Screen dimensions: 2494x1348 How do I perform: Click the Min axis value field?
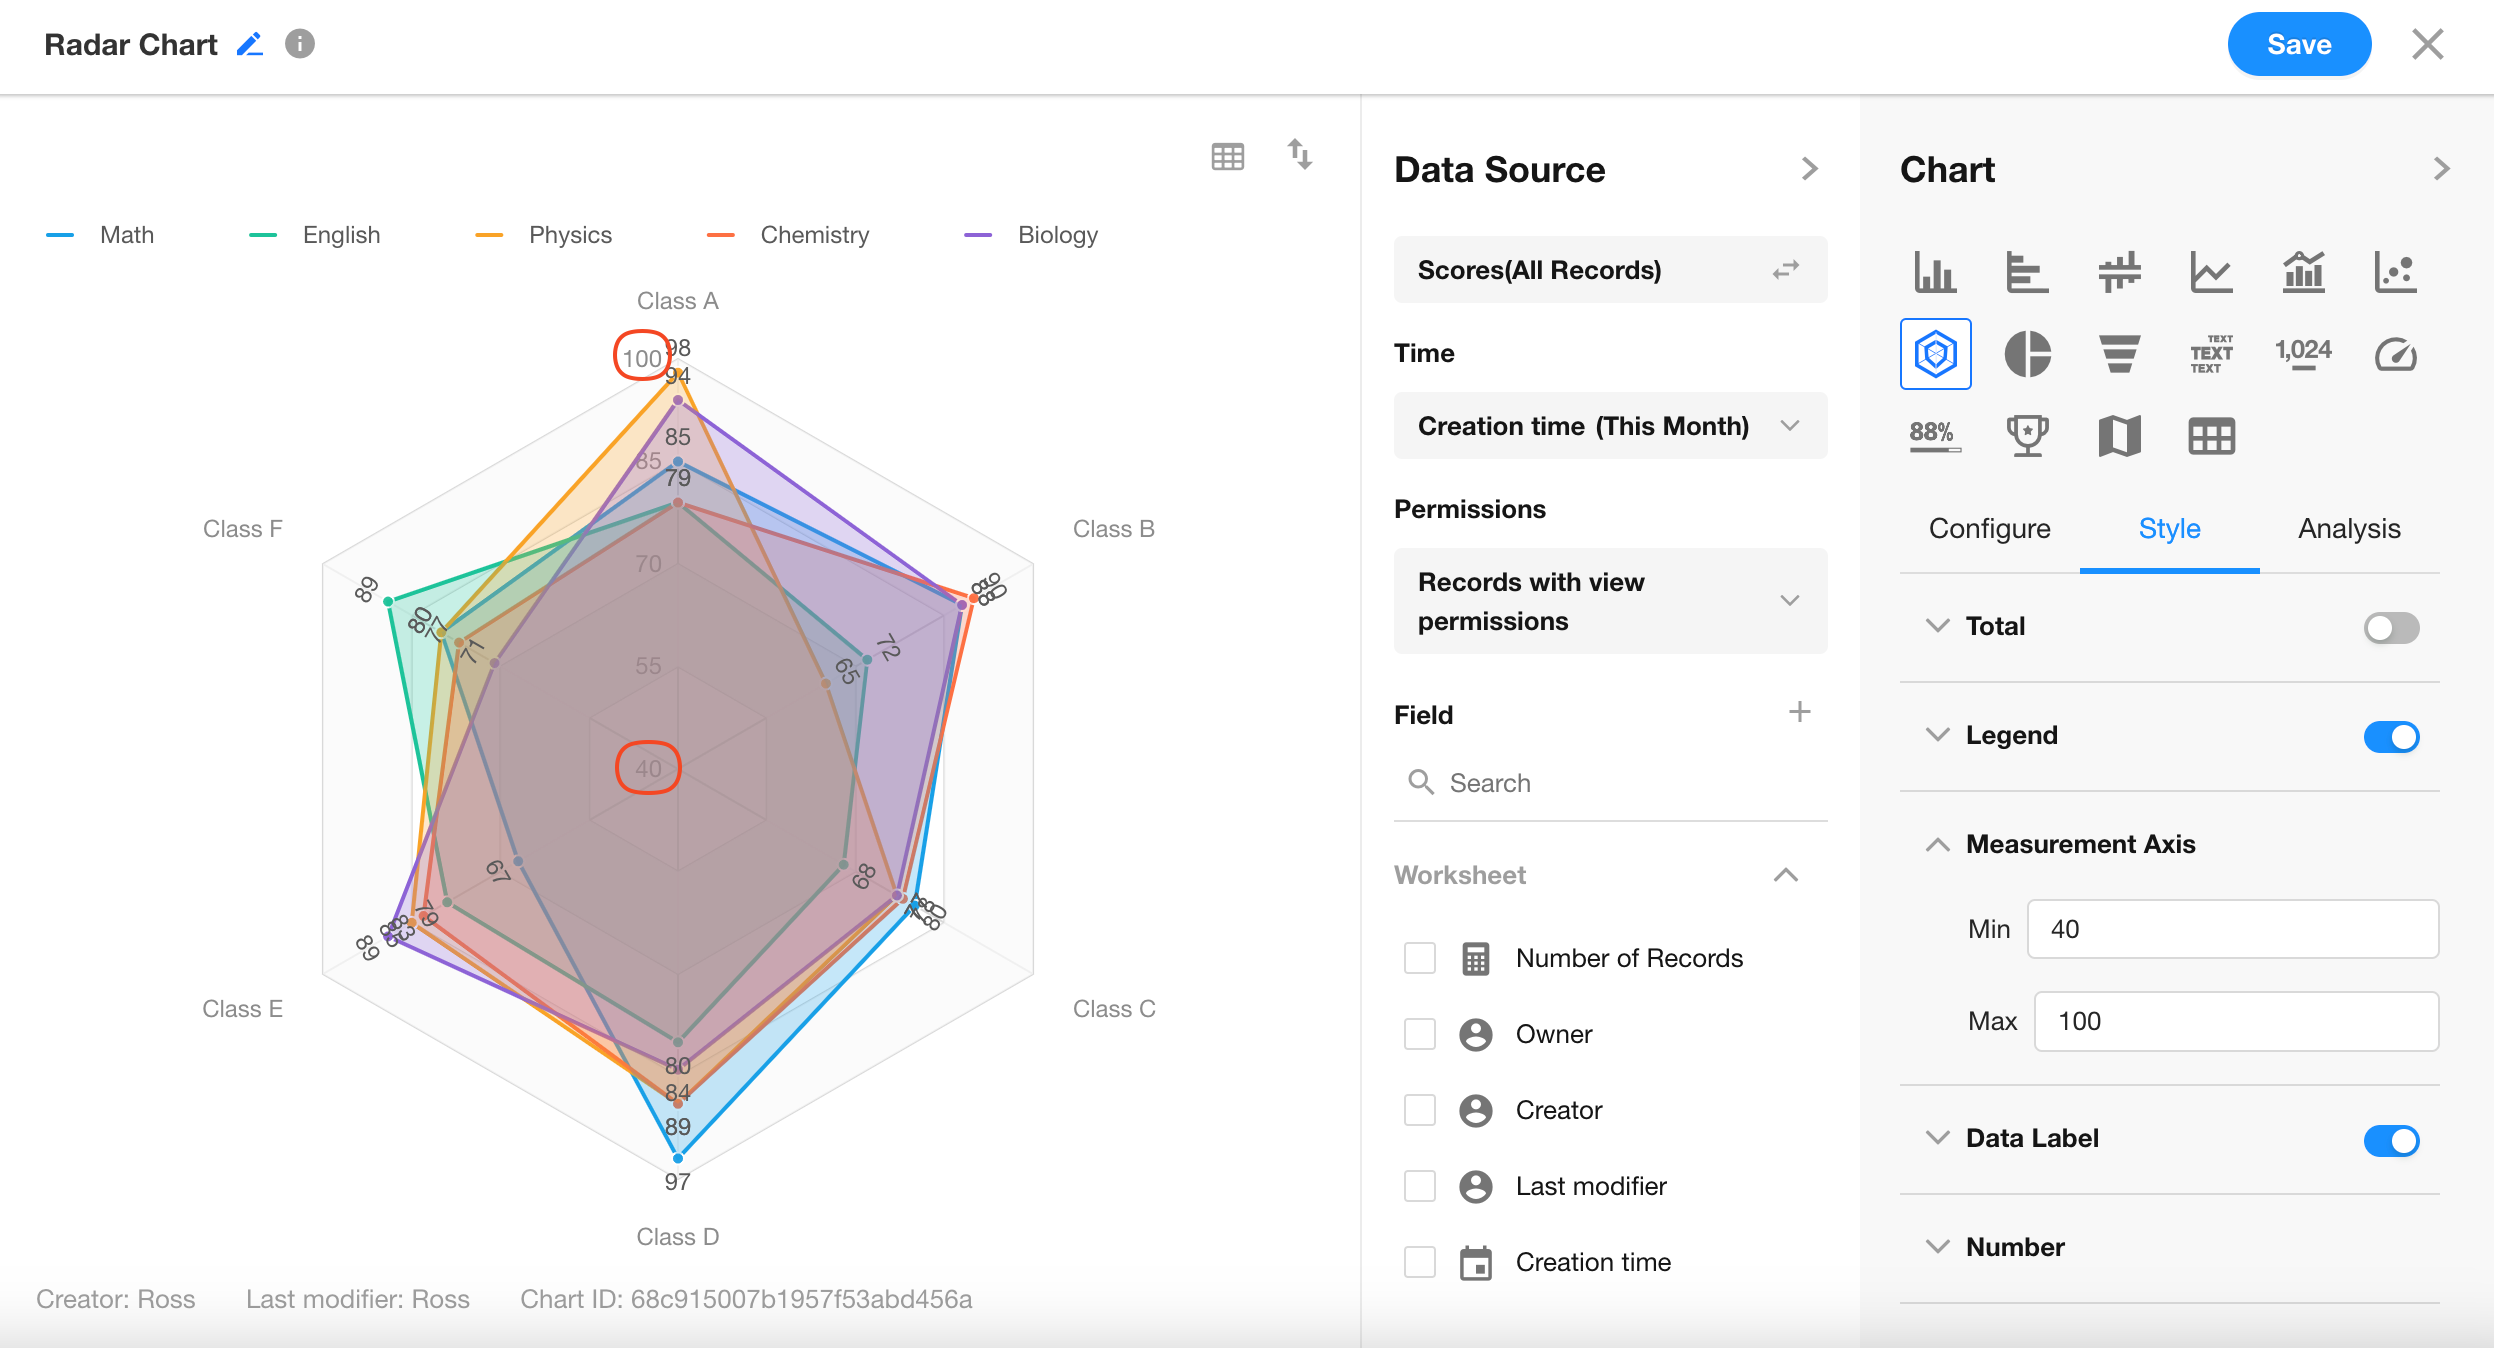2232,929
